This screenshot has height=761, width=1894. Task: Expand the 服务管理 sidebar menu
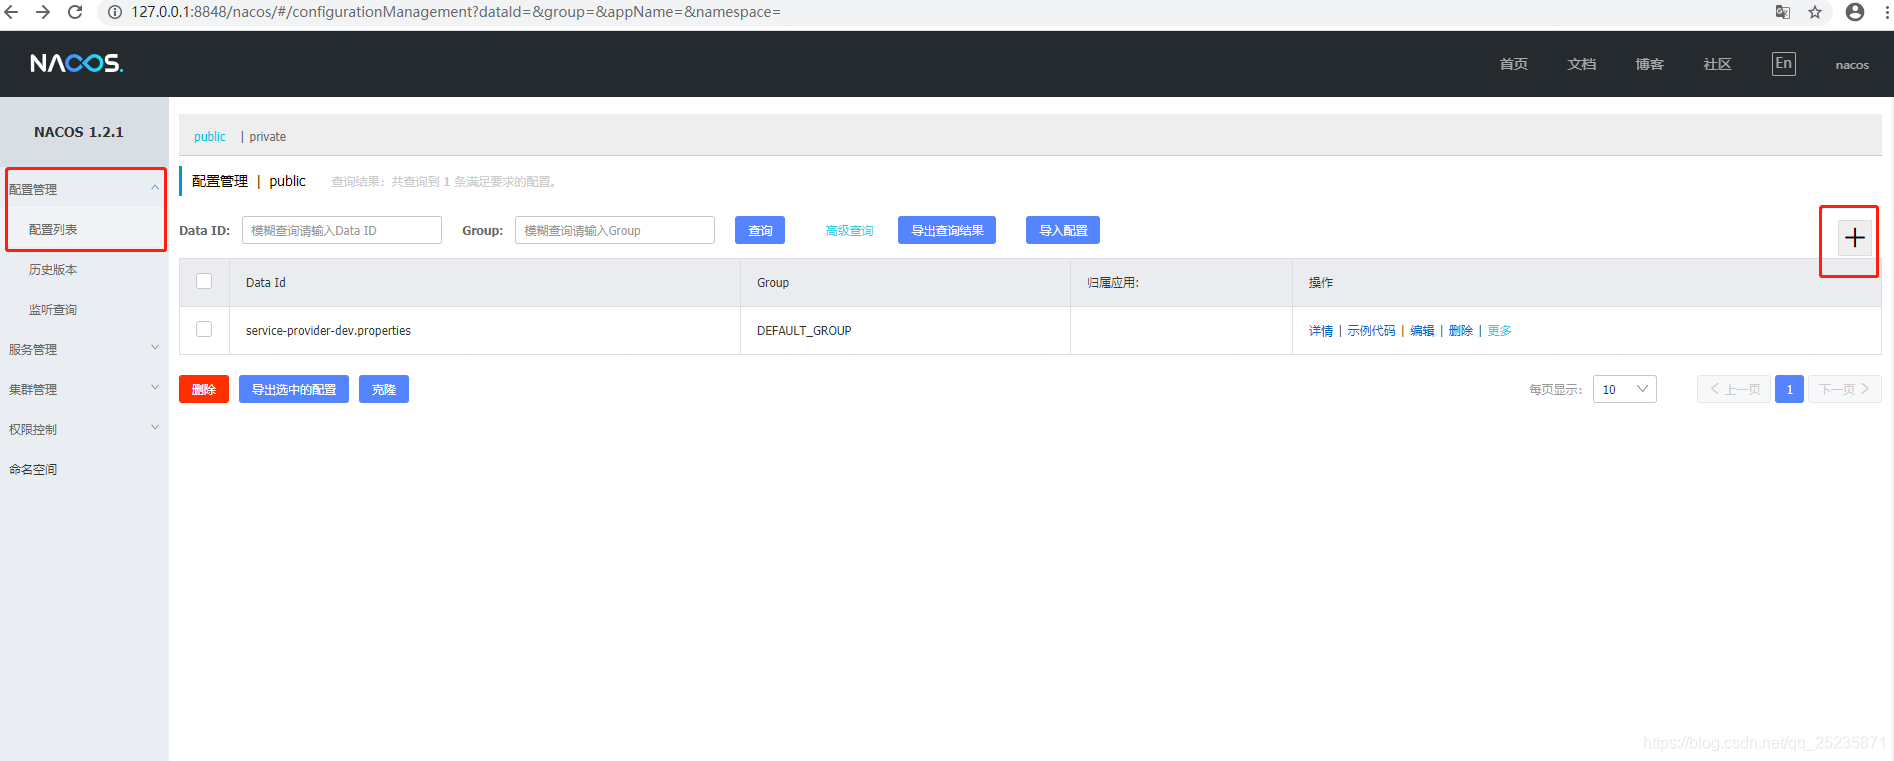pyautogui.click(x=83, y=349)
